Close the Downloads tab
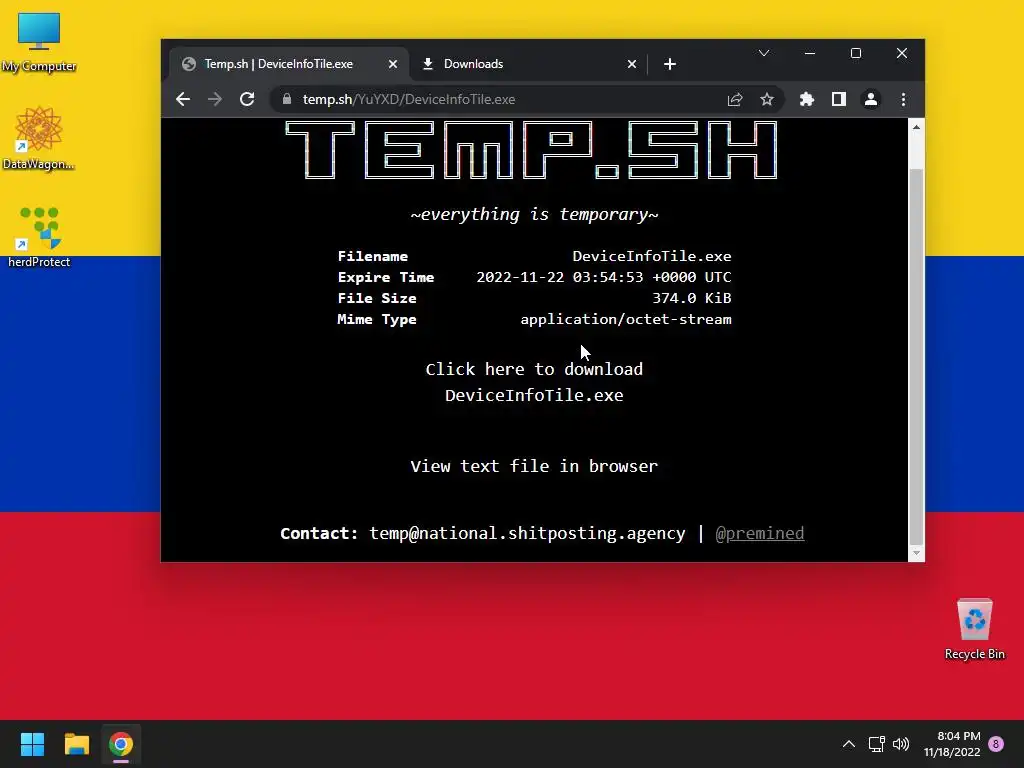Viewport: 1024px width, 768px height. (632, 64)
